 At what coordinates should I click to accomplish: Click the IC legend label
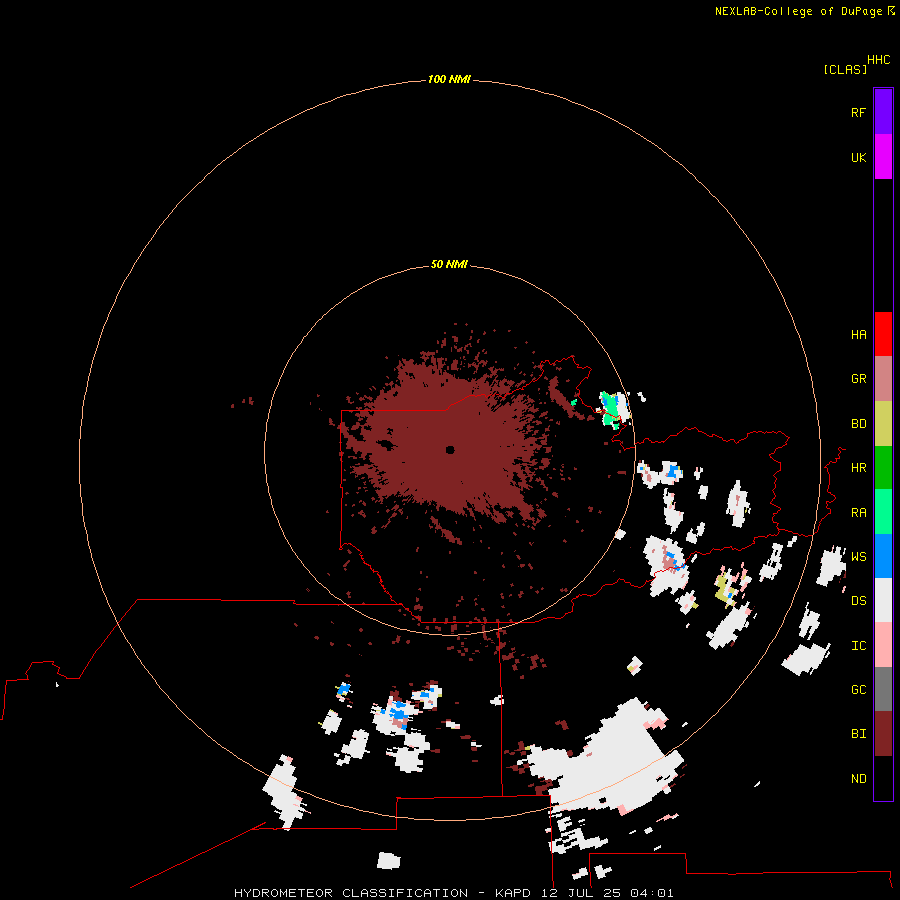pyautogui.click(x=858, y=646)
